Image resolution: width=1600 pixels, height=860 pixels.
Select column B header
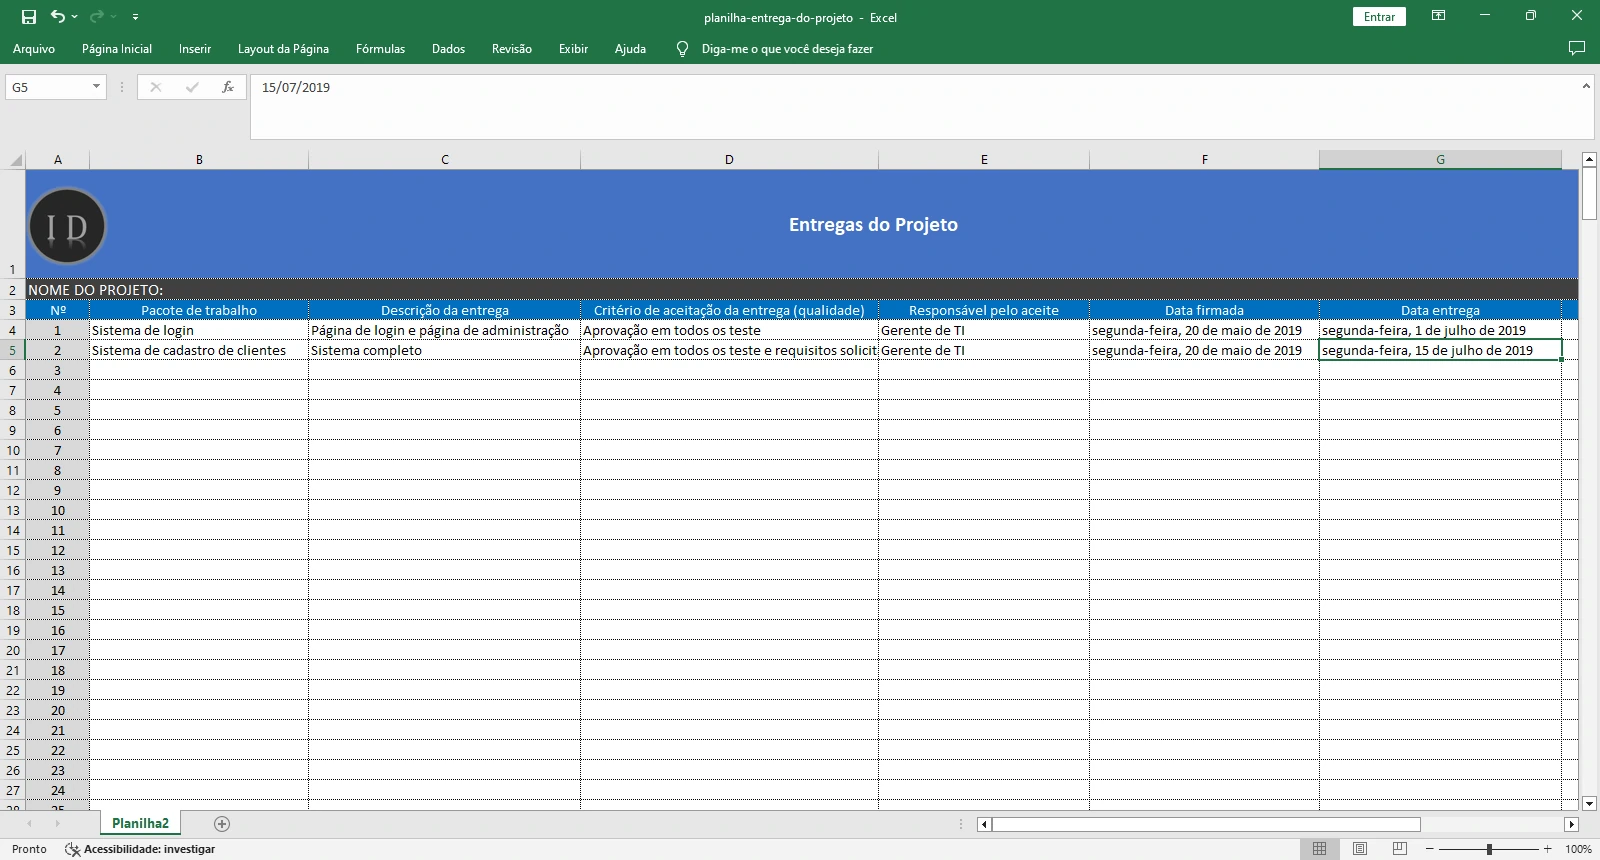click(199, 160)
